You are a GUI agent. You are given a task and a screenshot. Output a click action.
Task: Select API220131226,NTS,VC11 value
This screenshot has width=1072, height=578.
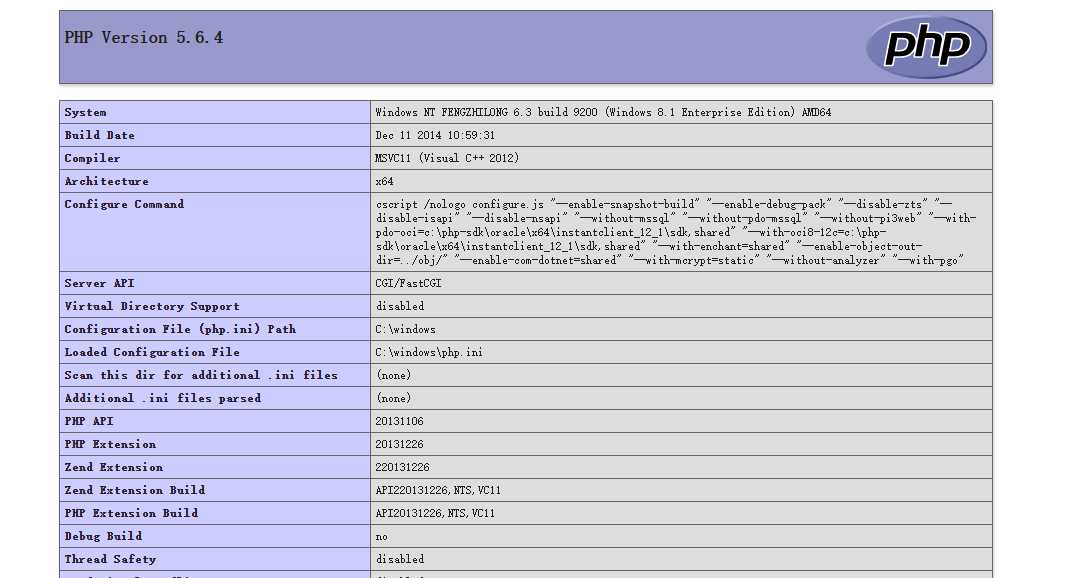click(438, 490)
